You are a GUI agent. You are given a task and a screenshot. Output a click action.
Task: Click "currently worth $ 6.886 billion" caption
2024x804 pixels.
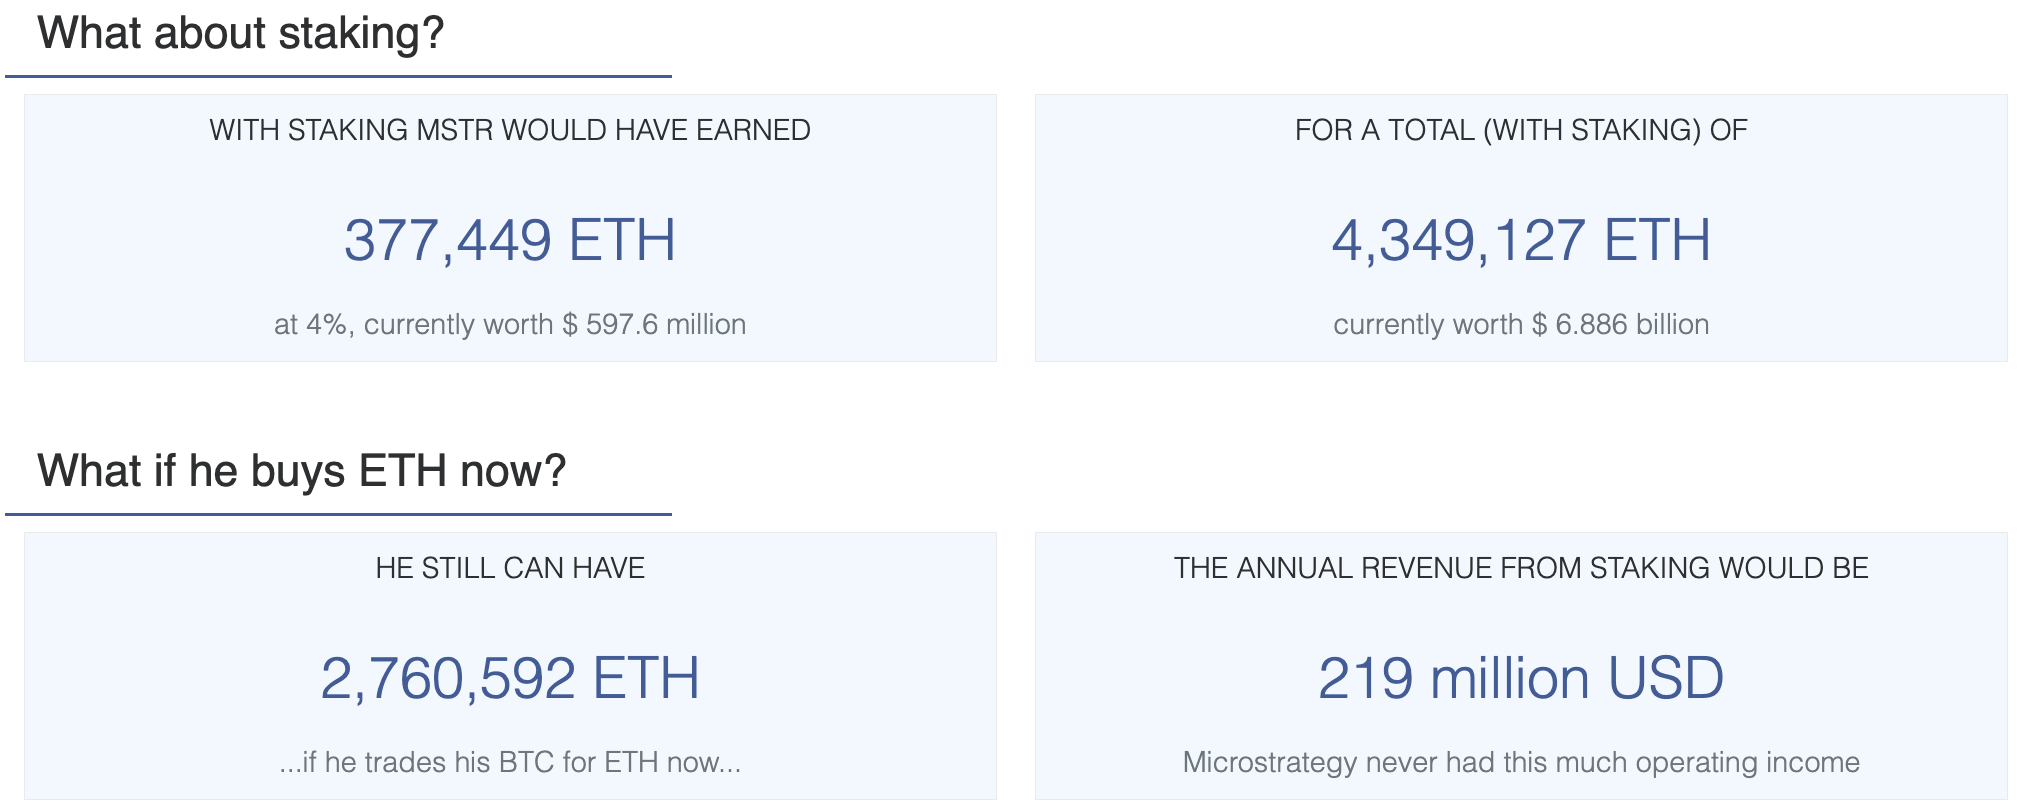pos(1521,324)
